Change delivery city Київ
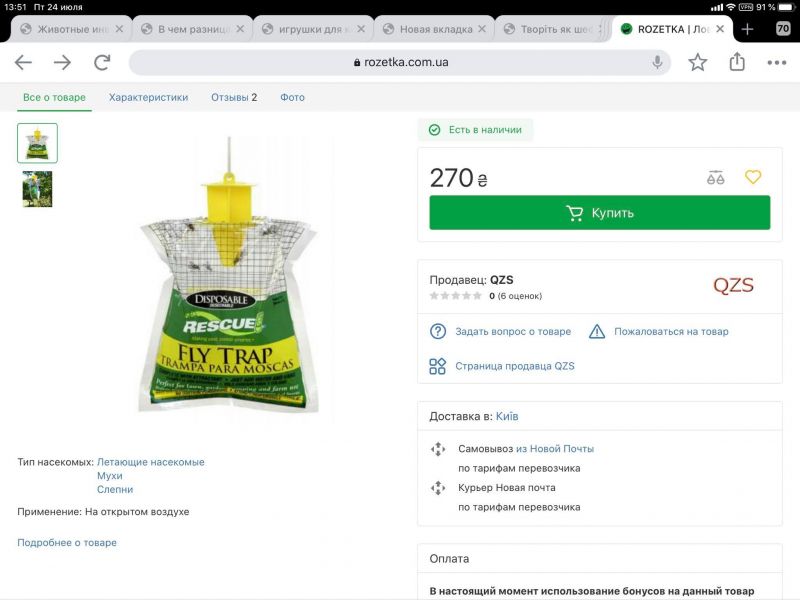This screenshot has height=600, width=800. pos(507,416)
